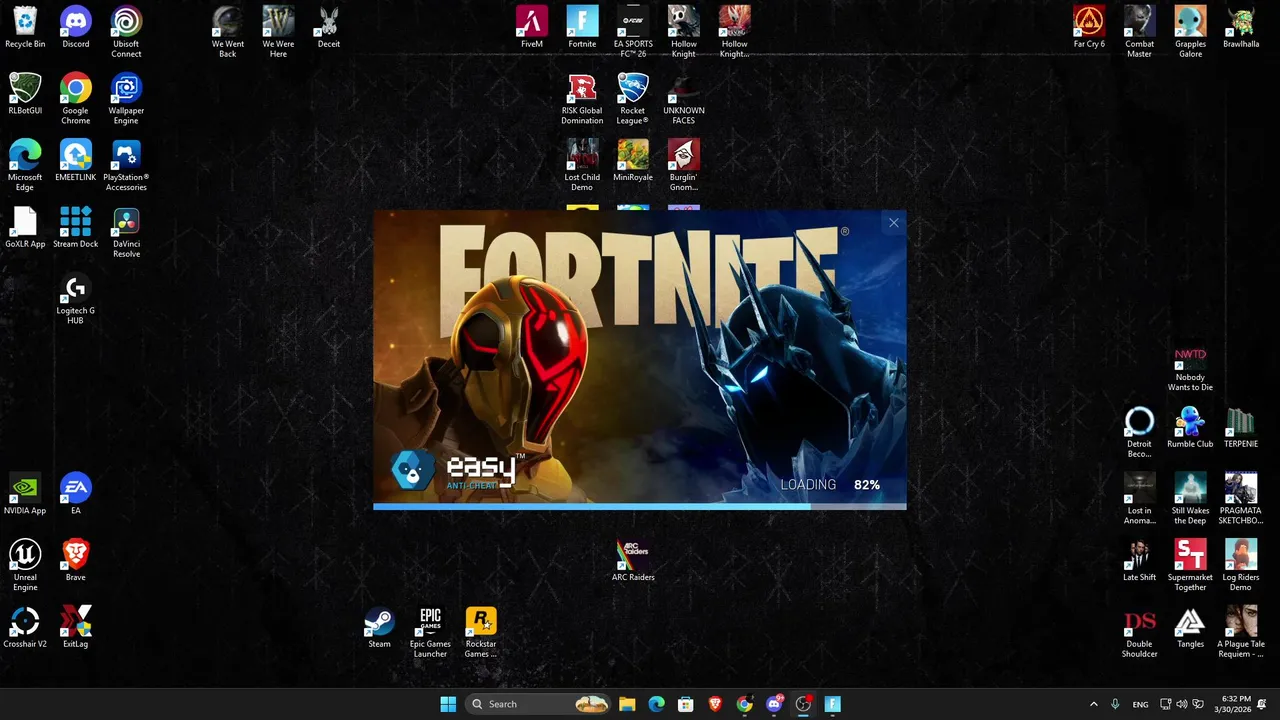The image size is (1280, 720).
Task: Launch the Brawlhalla desktop shortcut
Action: point(1241,27)
